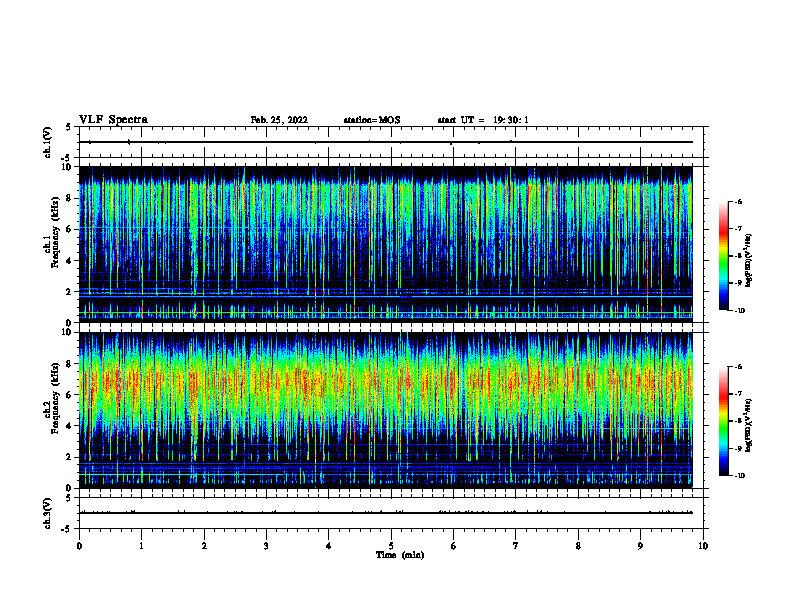Click the "-6" label on ch.2 color bar

click(738, 367)
